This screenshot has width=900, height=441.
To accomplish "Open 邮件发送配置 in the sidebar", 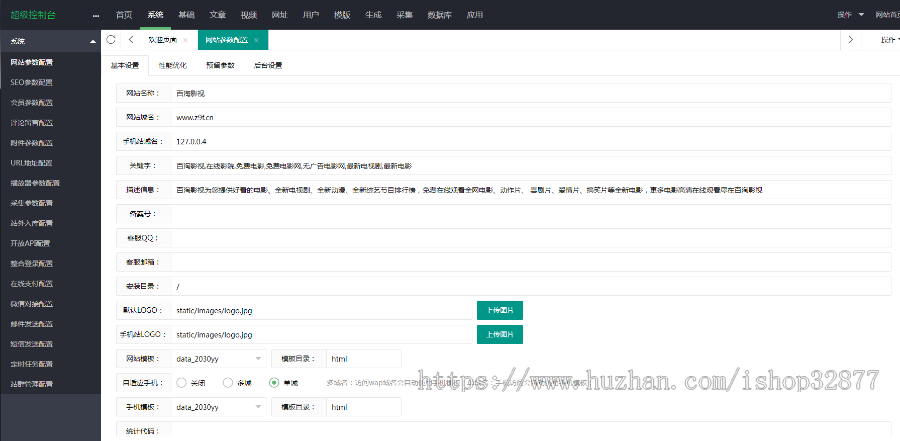I will pyautogui.click(x=32, y=323).
